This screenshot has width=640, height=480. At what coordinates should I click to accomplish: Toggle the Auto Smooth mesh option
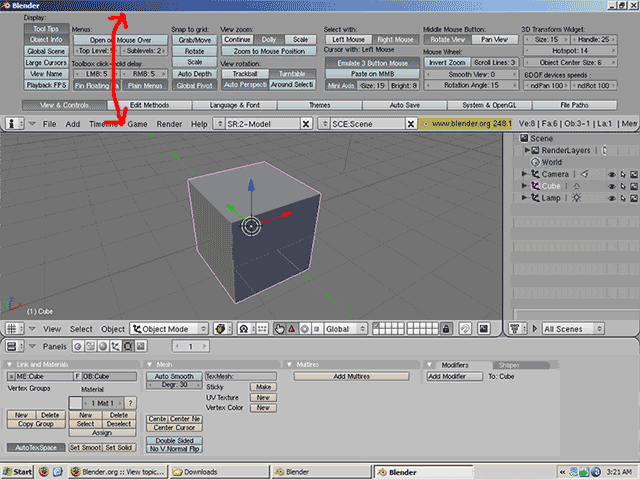coord(174,376)
